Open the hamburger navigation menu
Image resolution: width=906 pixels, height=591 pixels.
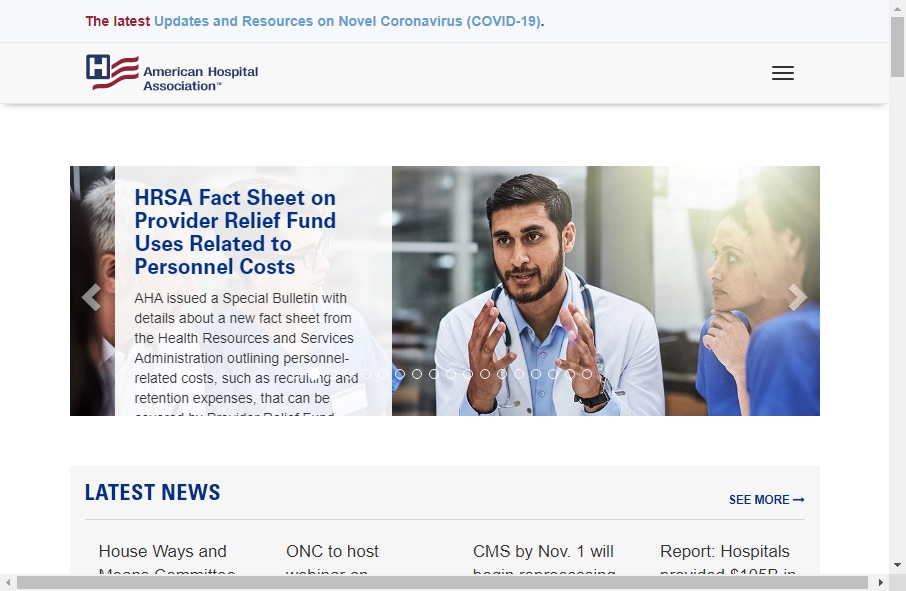tap(782, 73)
